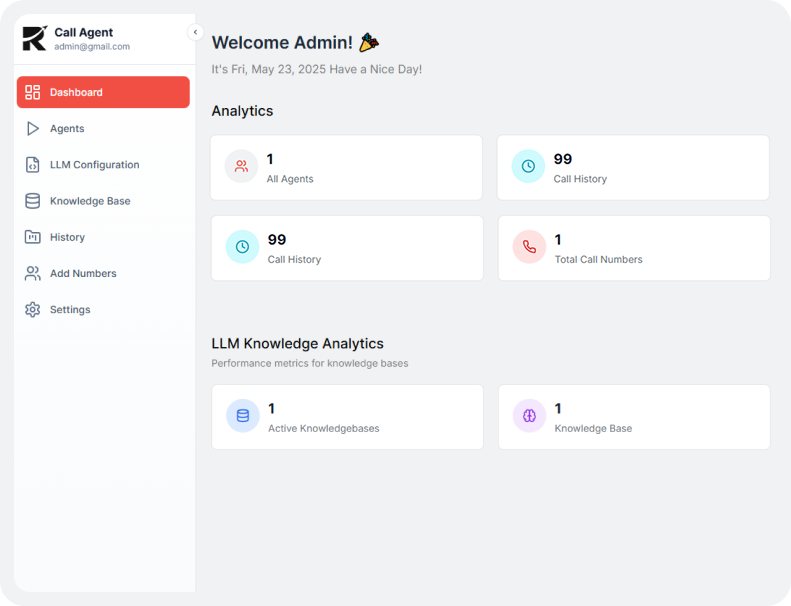This screenshot has width=791, height=606.
Task: Click the party popper emoji in heading
Action: 369,42
